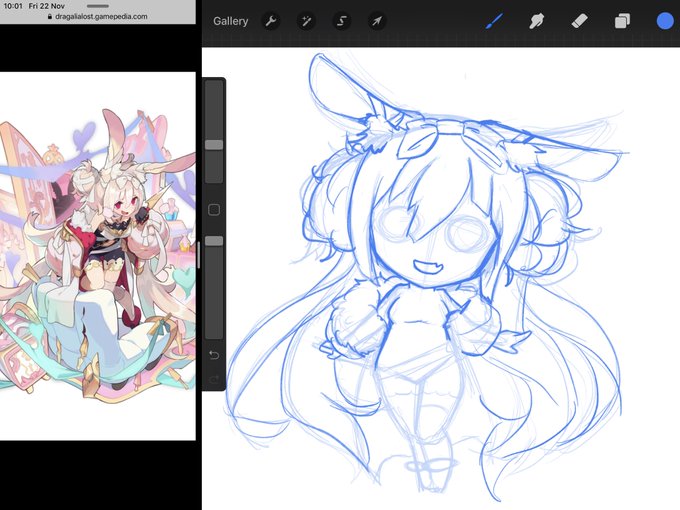This screenshot has height=510, width=680.
Task: Activate the Selection tool
Action: click(342, 21)
